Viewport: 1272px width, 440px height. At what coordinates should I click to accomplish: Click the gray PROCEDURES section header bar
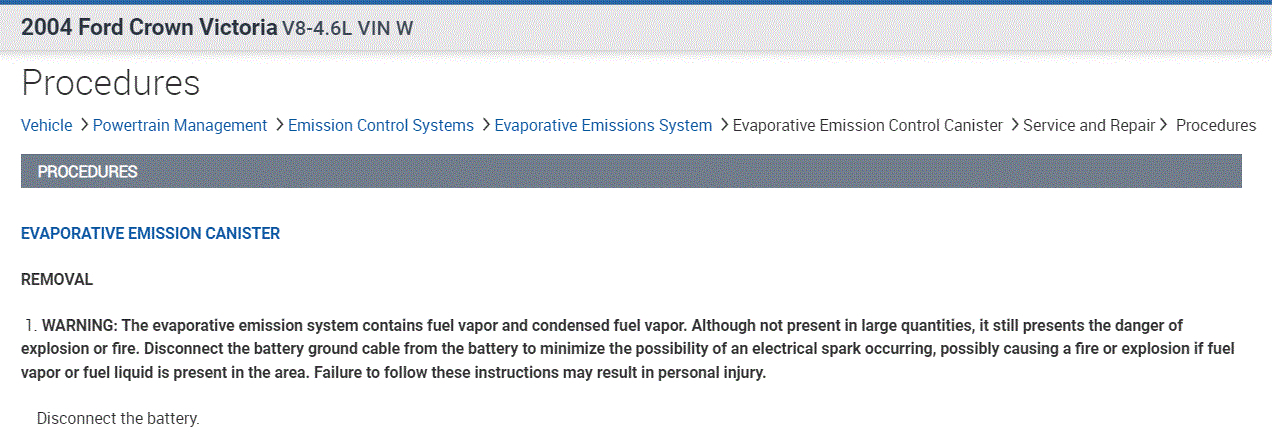tap(631, 171)
